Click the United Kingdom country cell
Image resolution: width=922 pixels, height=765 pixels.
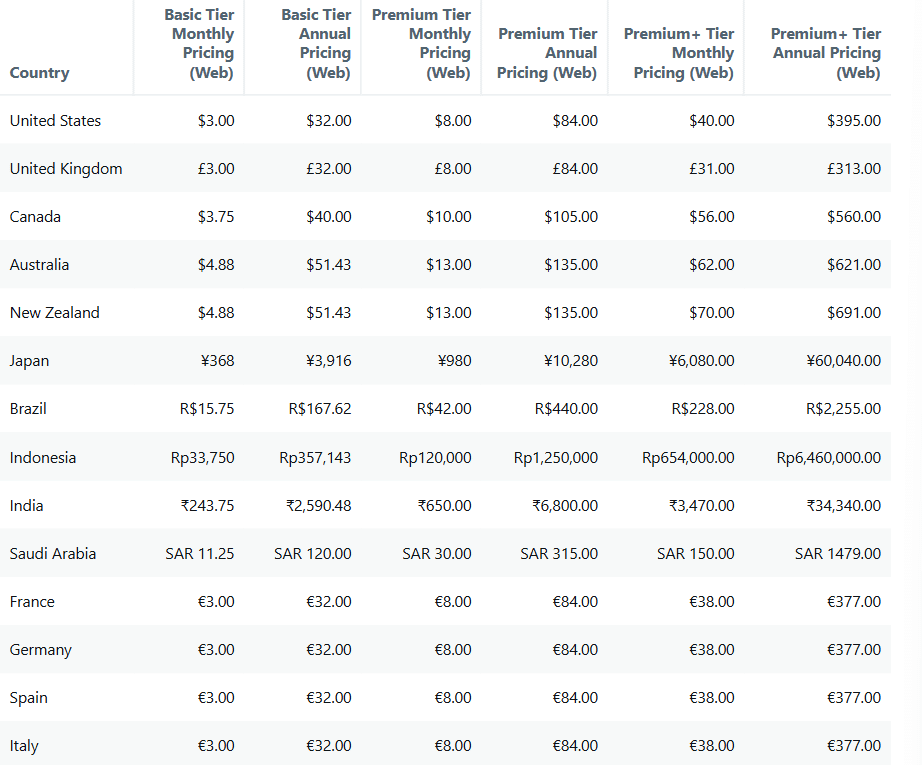[x=66, y=169]
